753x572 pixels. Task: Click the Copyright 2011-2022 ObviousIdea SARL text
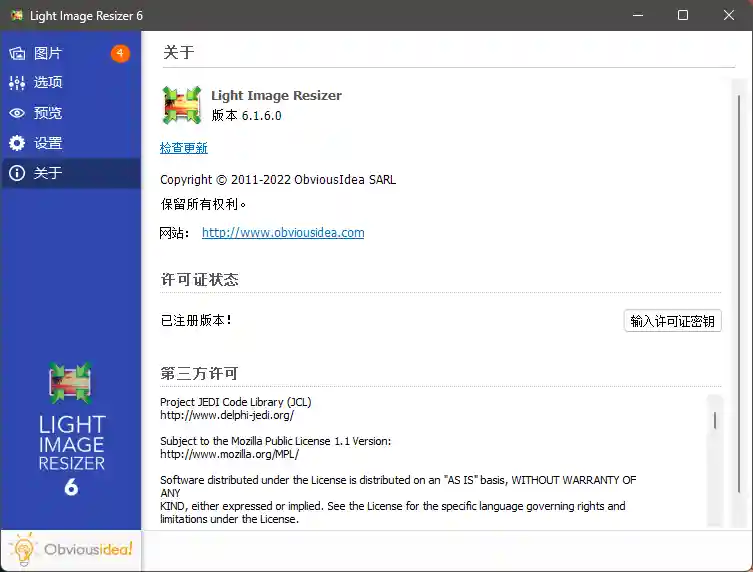pos(278,180)
